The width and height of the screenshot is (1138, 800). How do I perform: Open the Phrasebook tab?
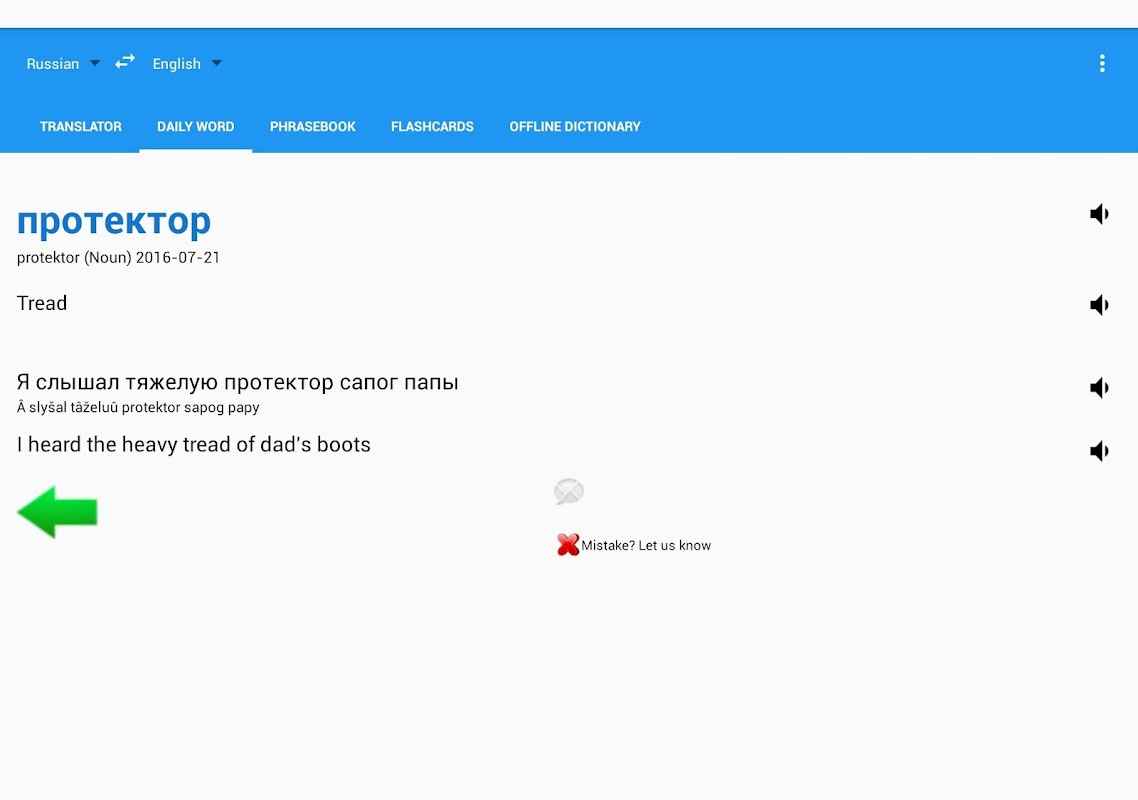[313, 126]
